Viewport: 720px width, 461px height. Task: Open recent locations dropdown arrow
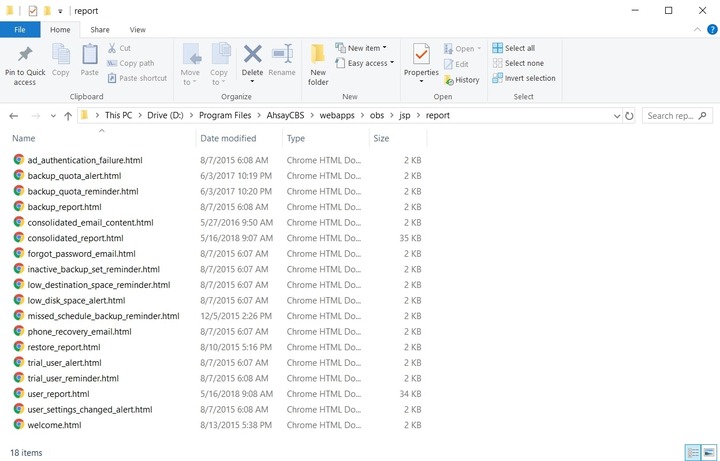[x=53, y=116]
